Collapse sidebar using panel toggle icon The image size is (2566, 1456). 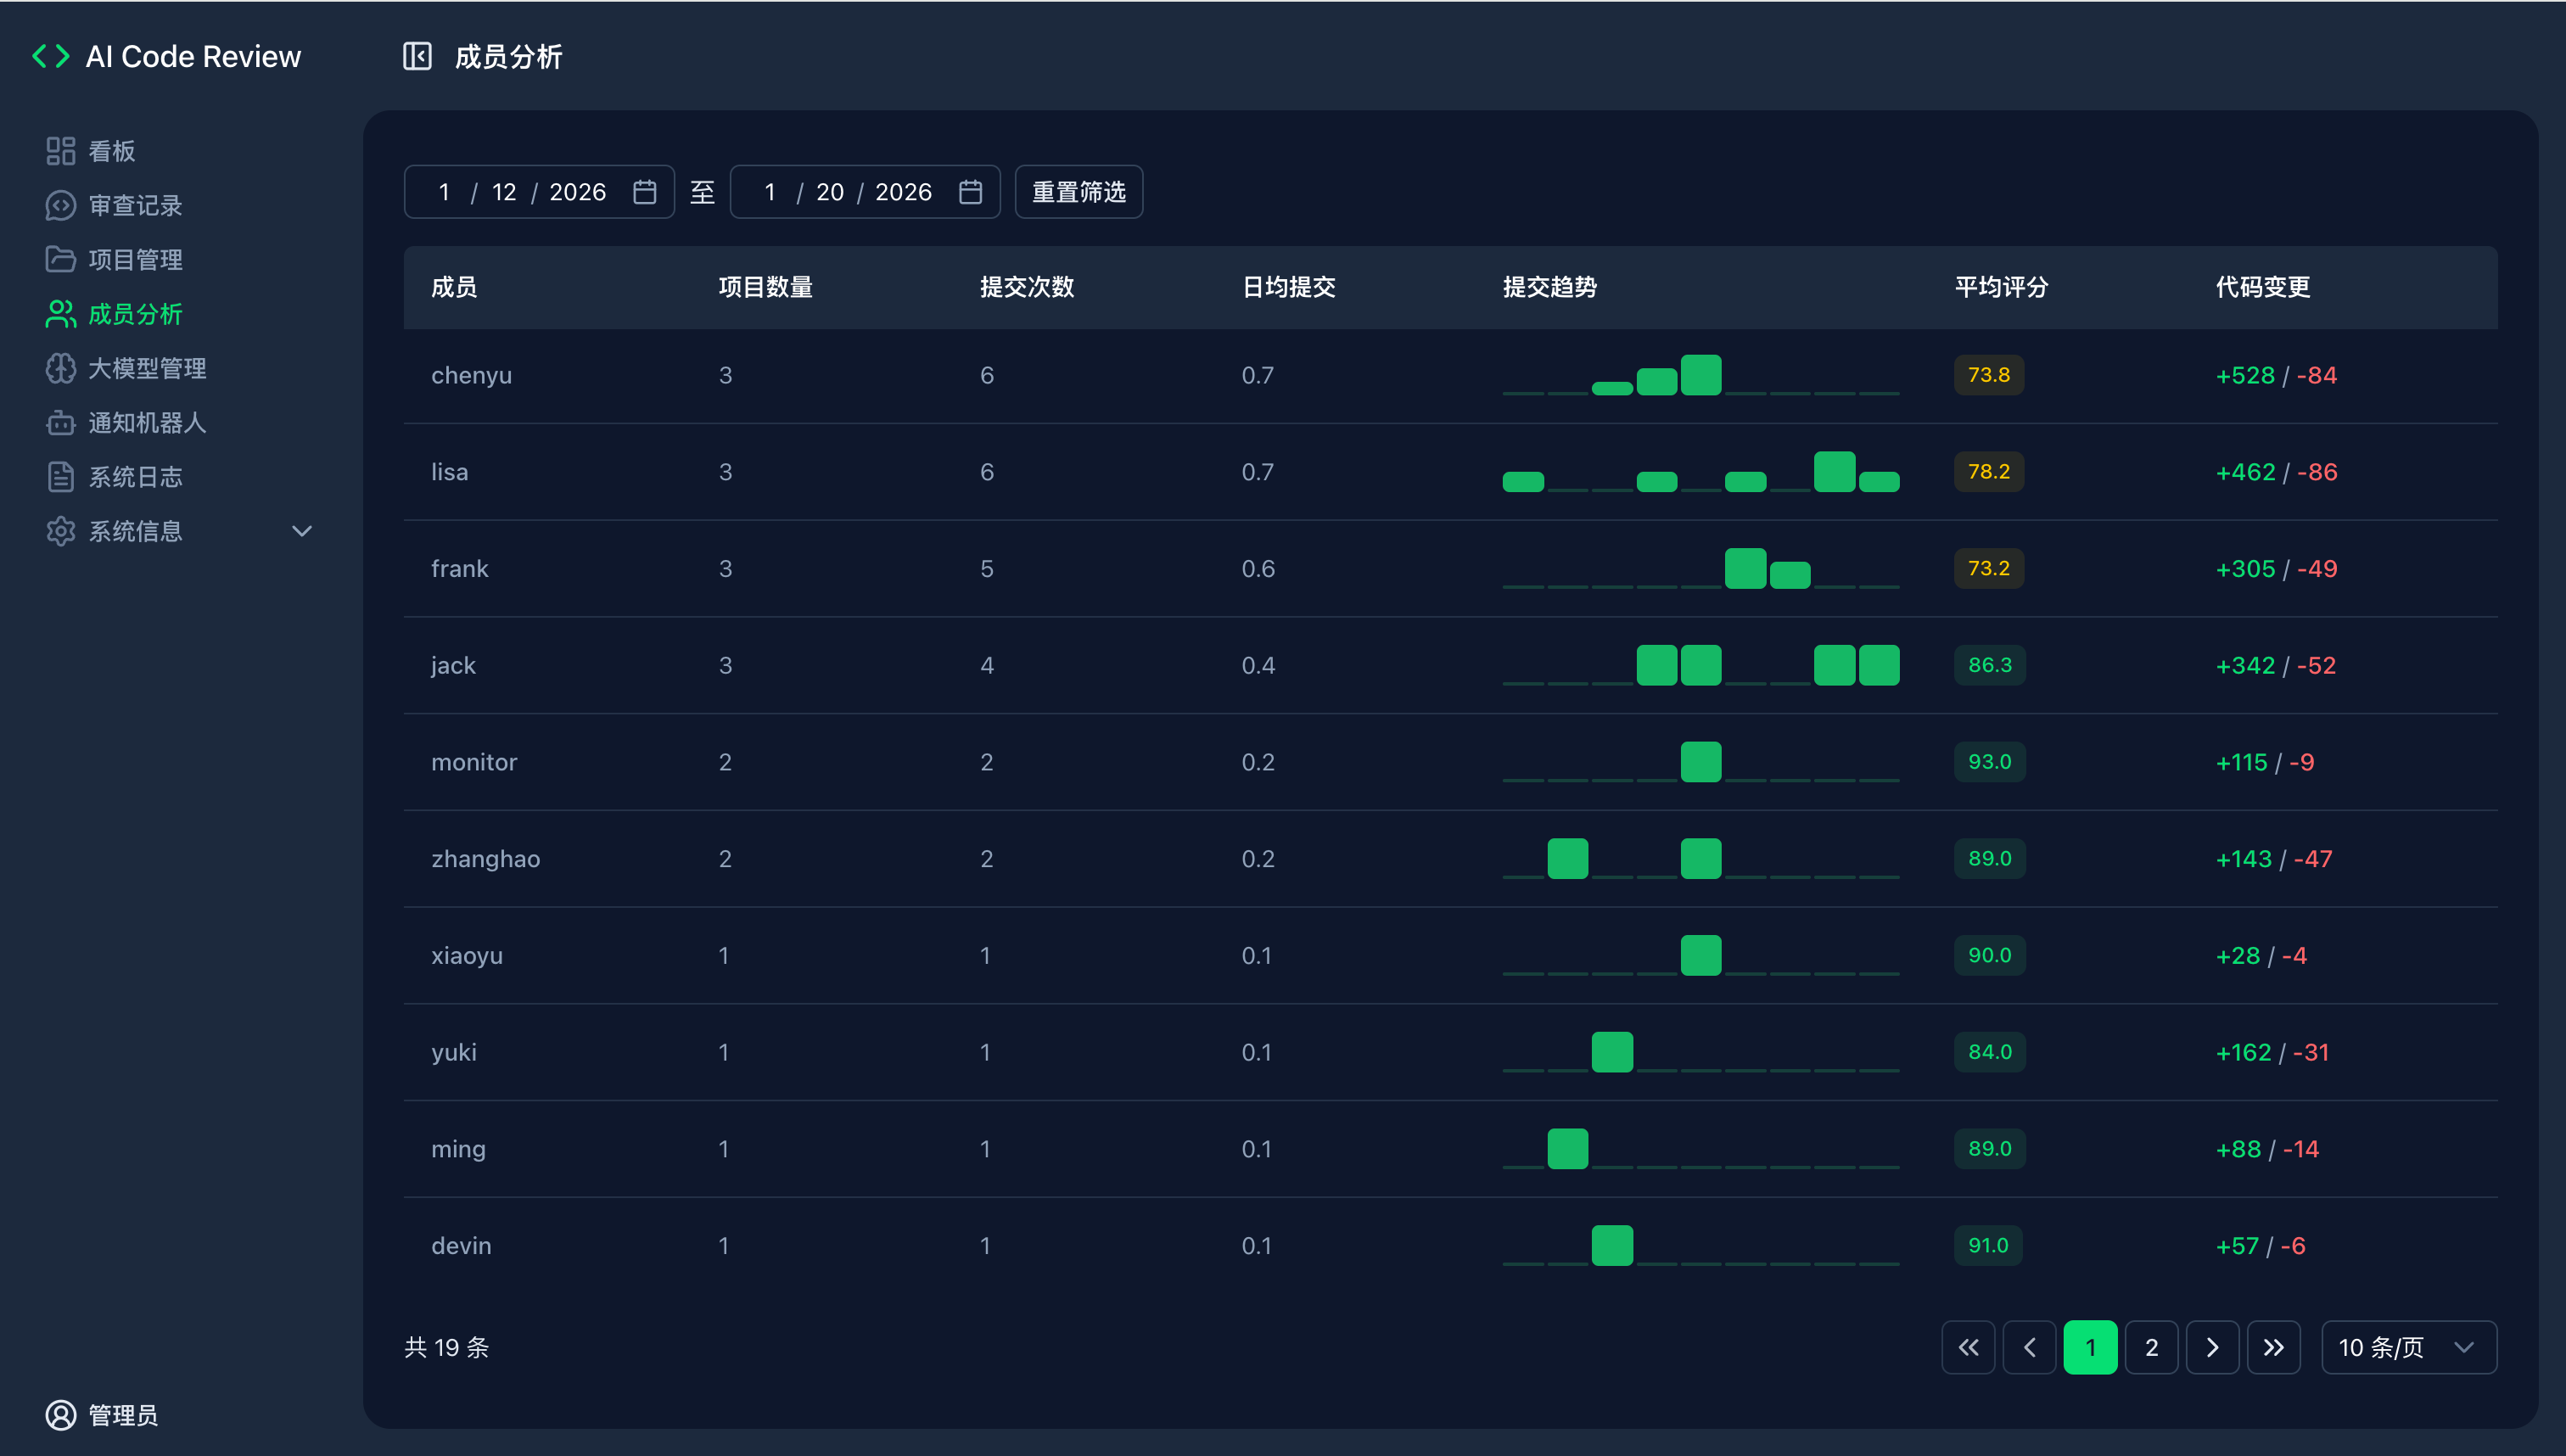pyautogui.click(x=417, y=56)
